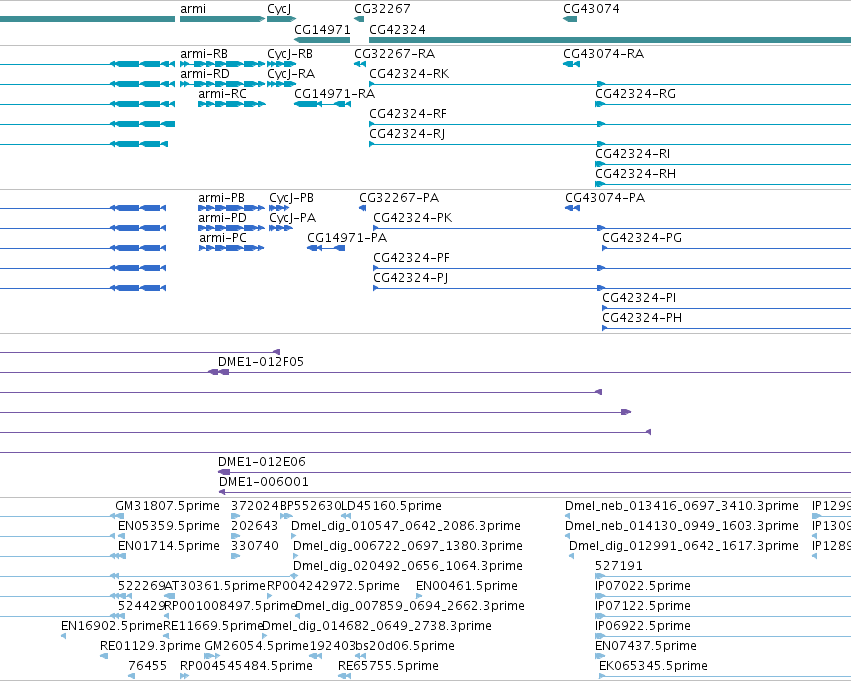Click the CG42324-PI protein label
The height and width of the screenshot is (681, 851).
pos(639,298)
